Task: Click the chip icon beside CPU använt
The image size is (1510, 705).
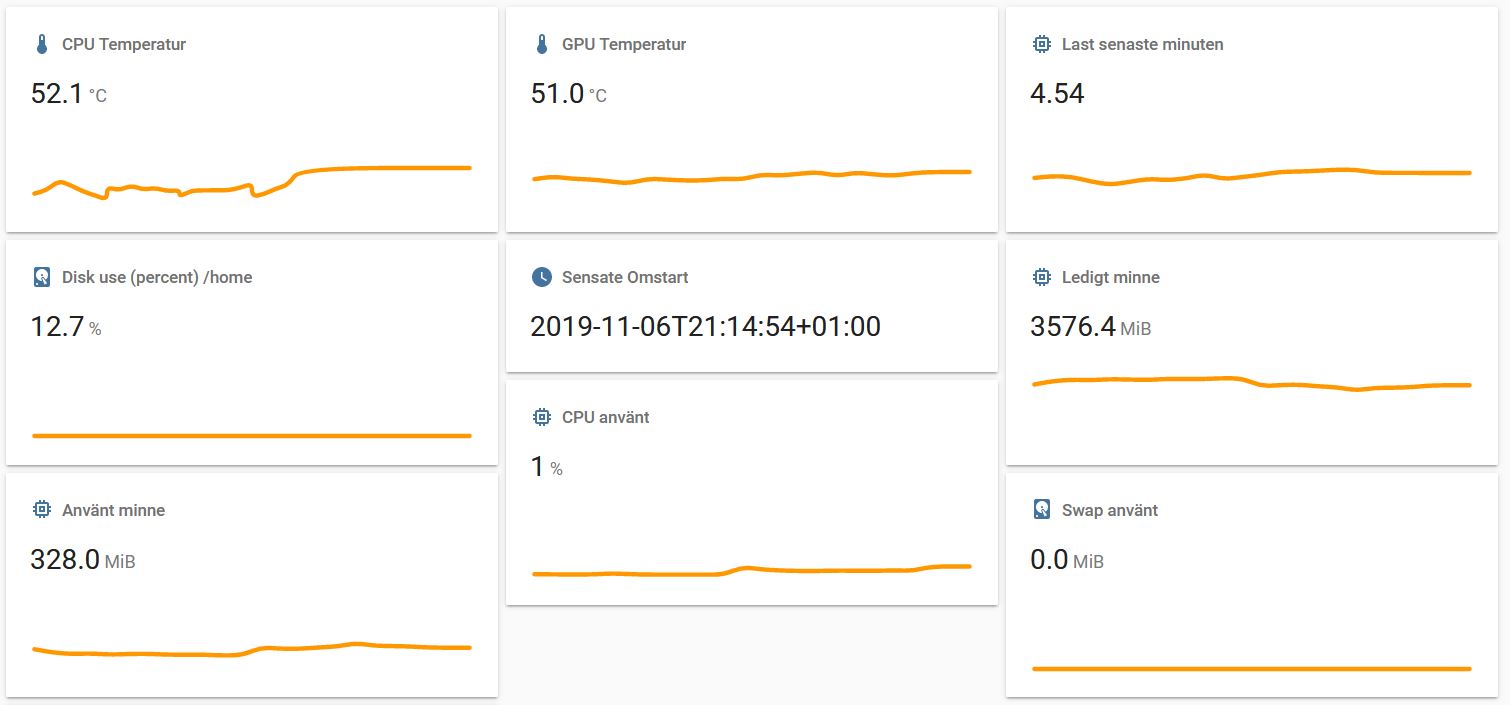Action: [541, 417]
